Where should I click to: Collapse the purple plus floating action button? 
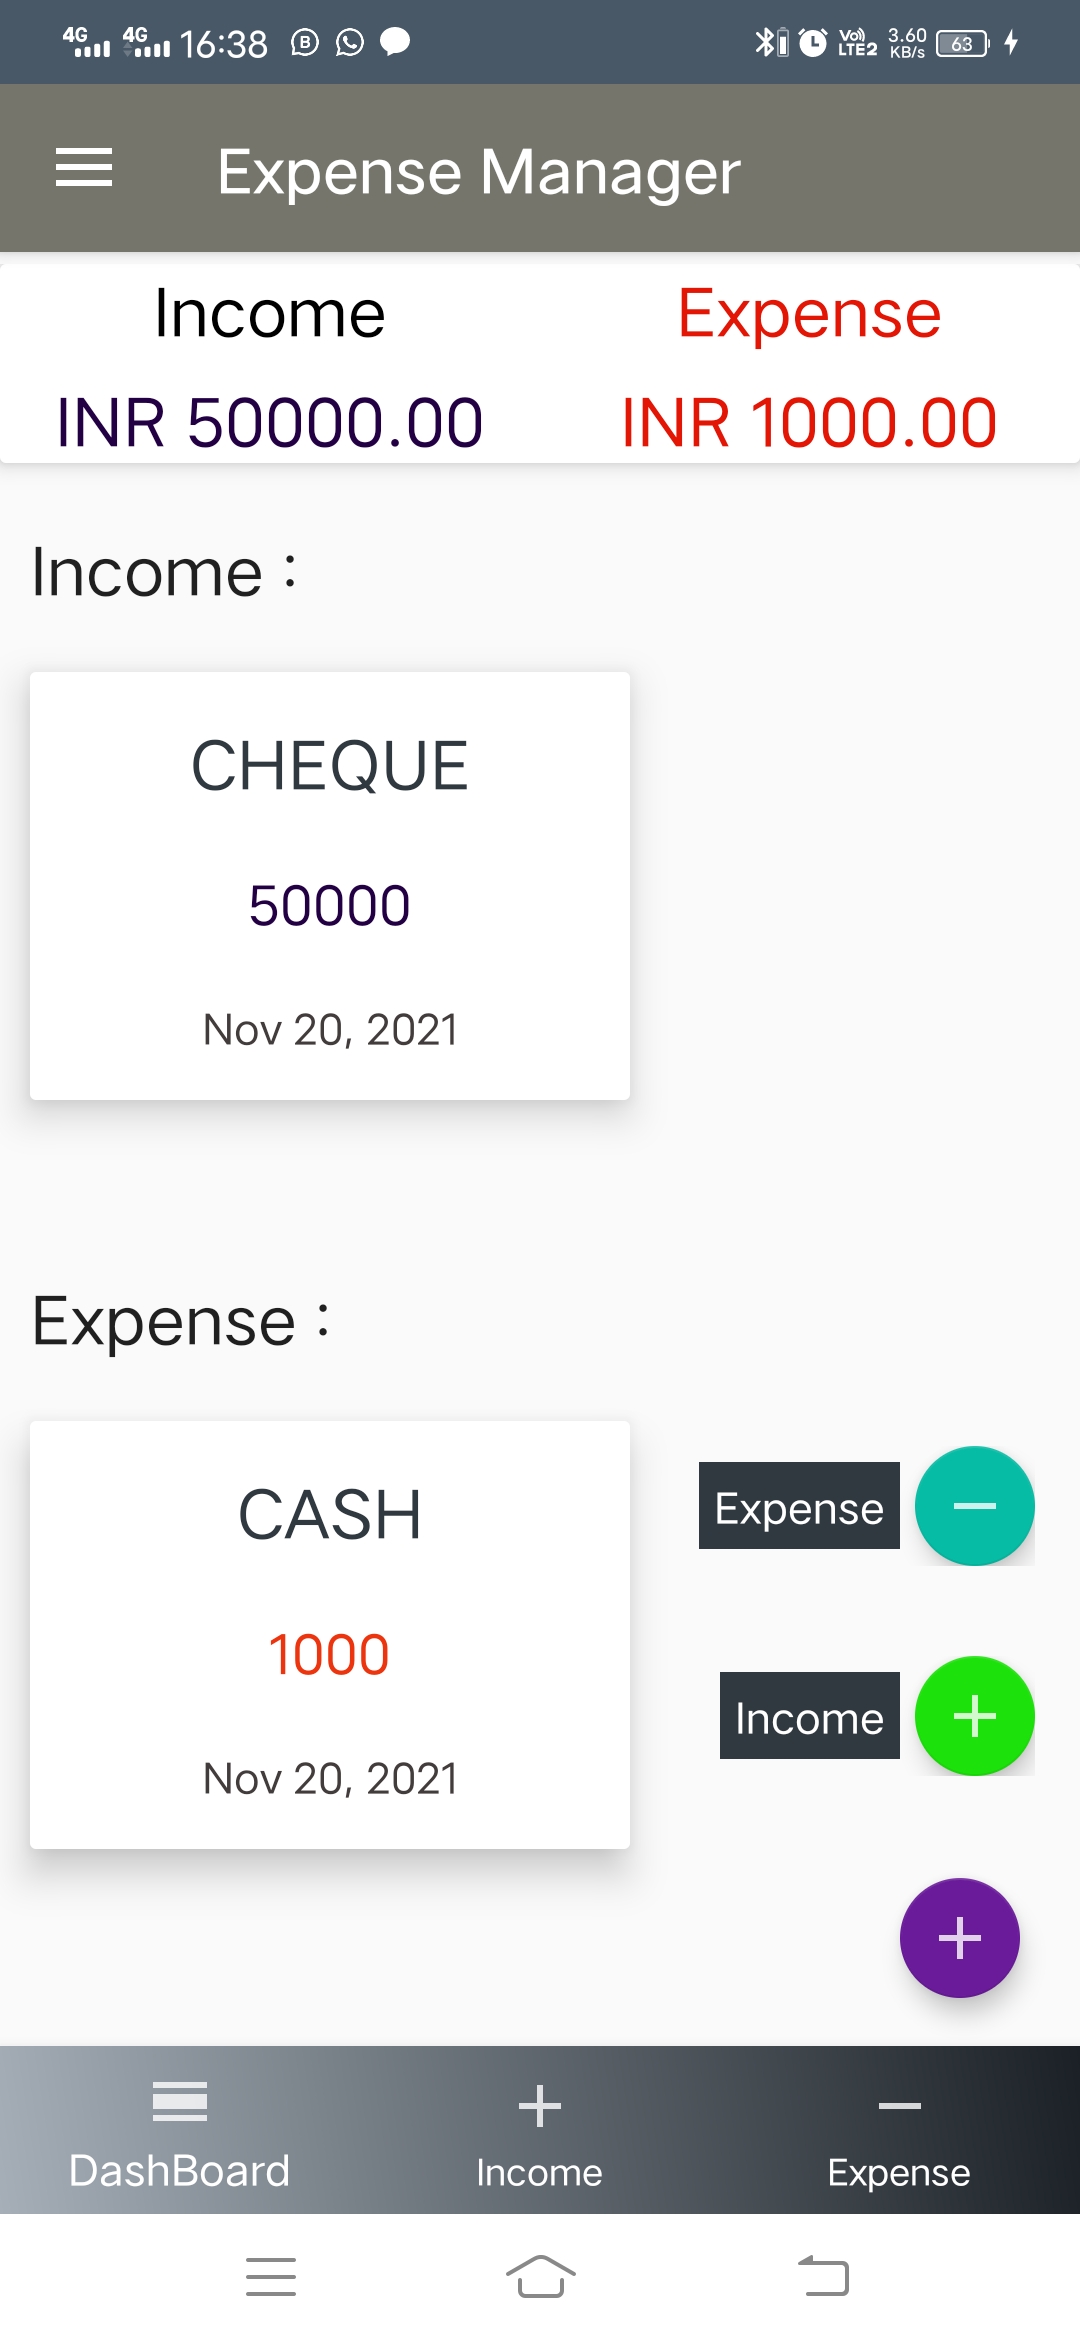click(x=959, y=1938)
